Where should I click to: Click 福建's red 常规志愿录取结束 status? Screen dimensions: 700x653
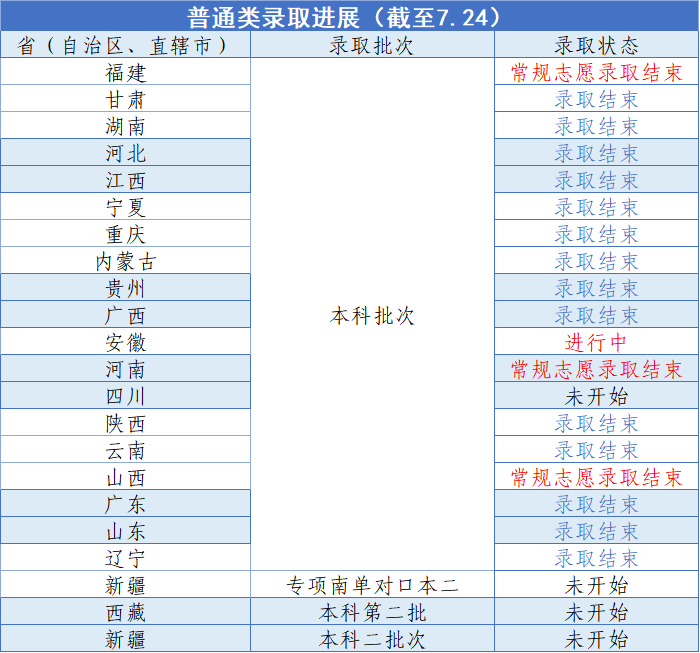[596, 72]
